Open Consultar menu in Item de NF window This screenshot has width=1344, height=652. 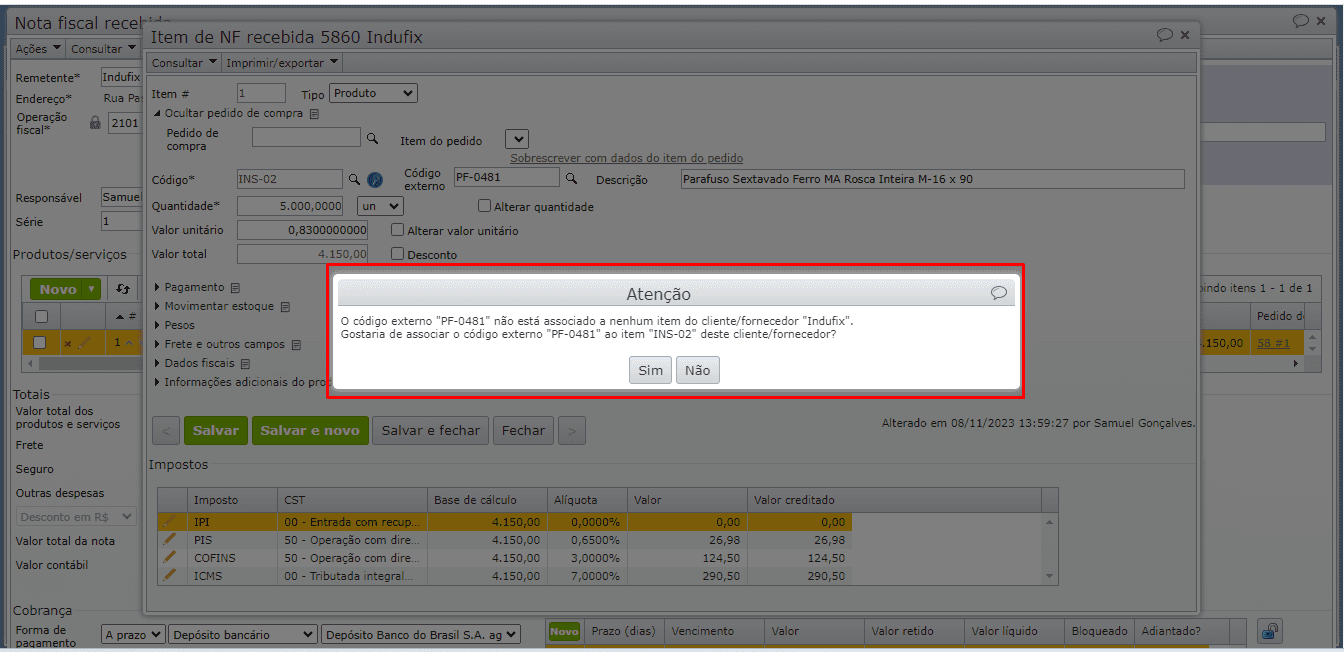(184, 63)
